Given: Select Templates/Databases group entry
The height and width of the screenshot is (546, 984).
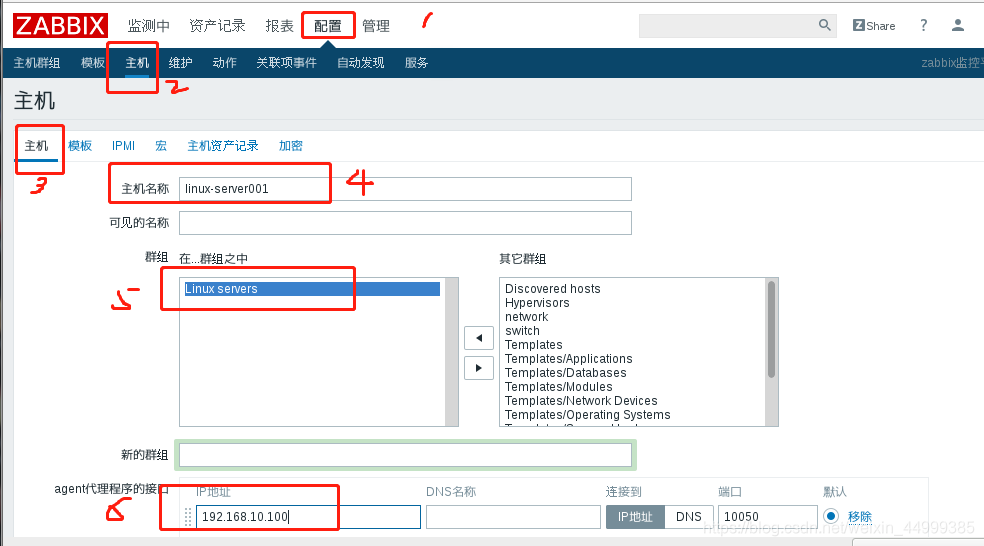Looking at the screenshot, I should (x=565, y=373).
